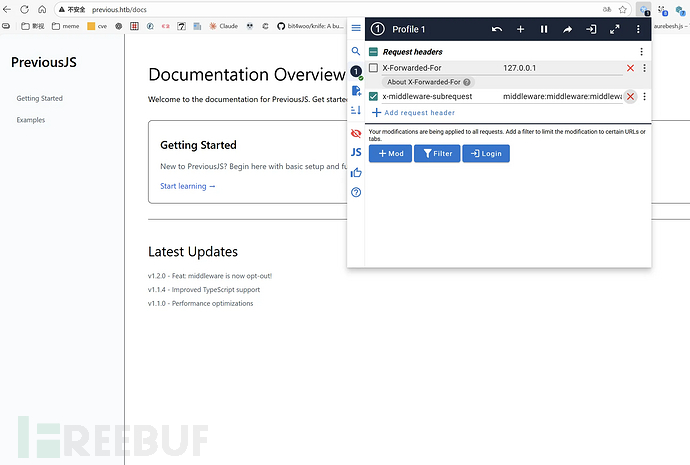This screenshot has width=690, height=465.
Task: Click the add profile file icon
Action: coord(356,91)
